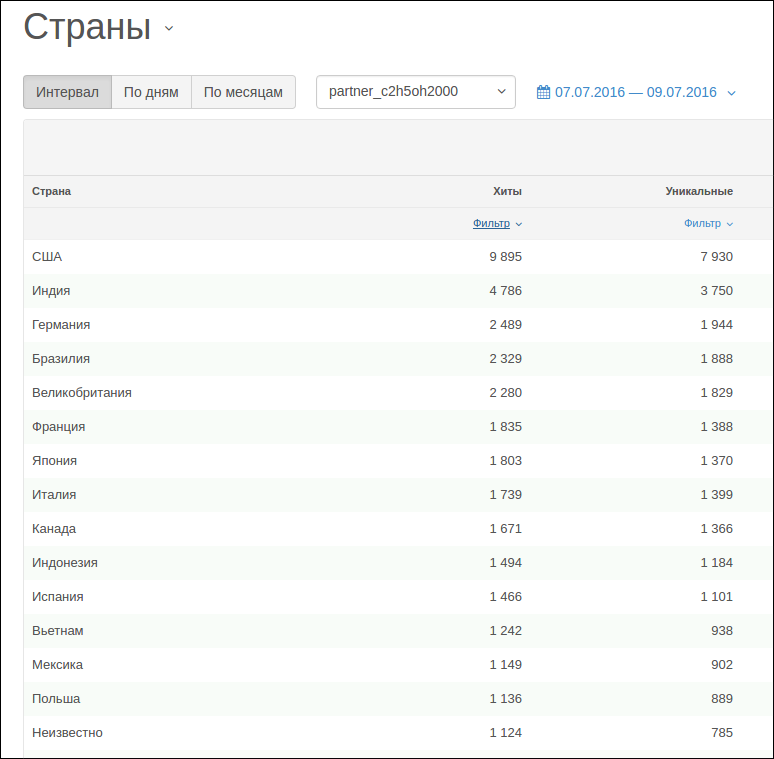The image size is (774, 759).
Task: Select the Испания row name
Action: click(x=57, y=597)
